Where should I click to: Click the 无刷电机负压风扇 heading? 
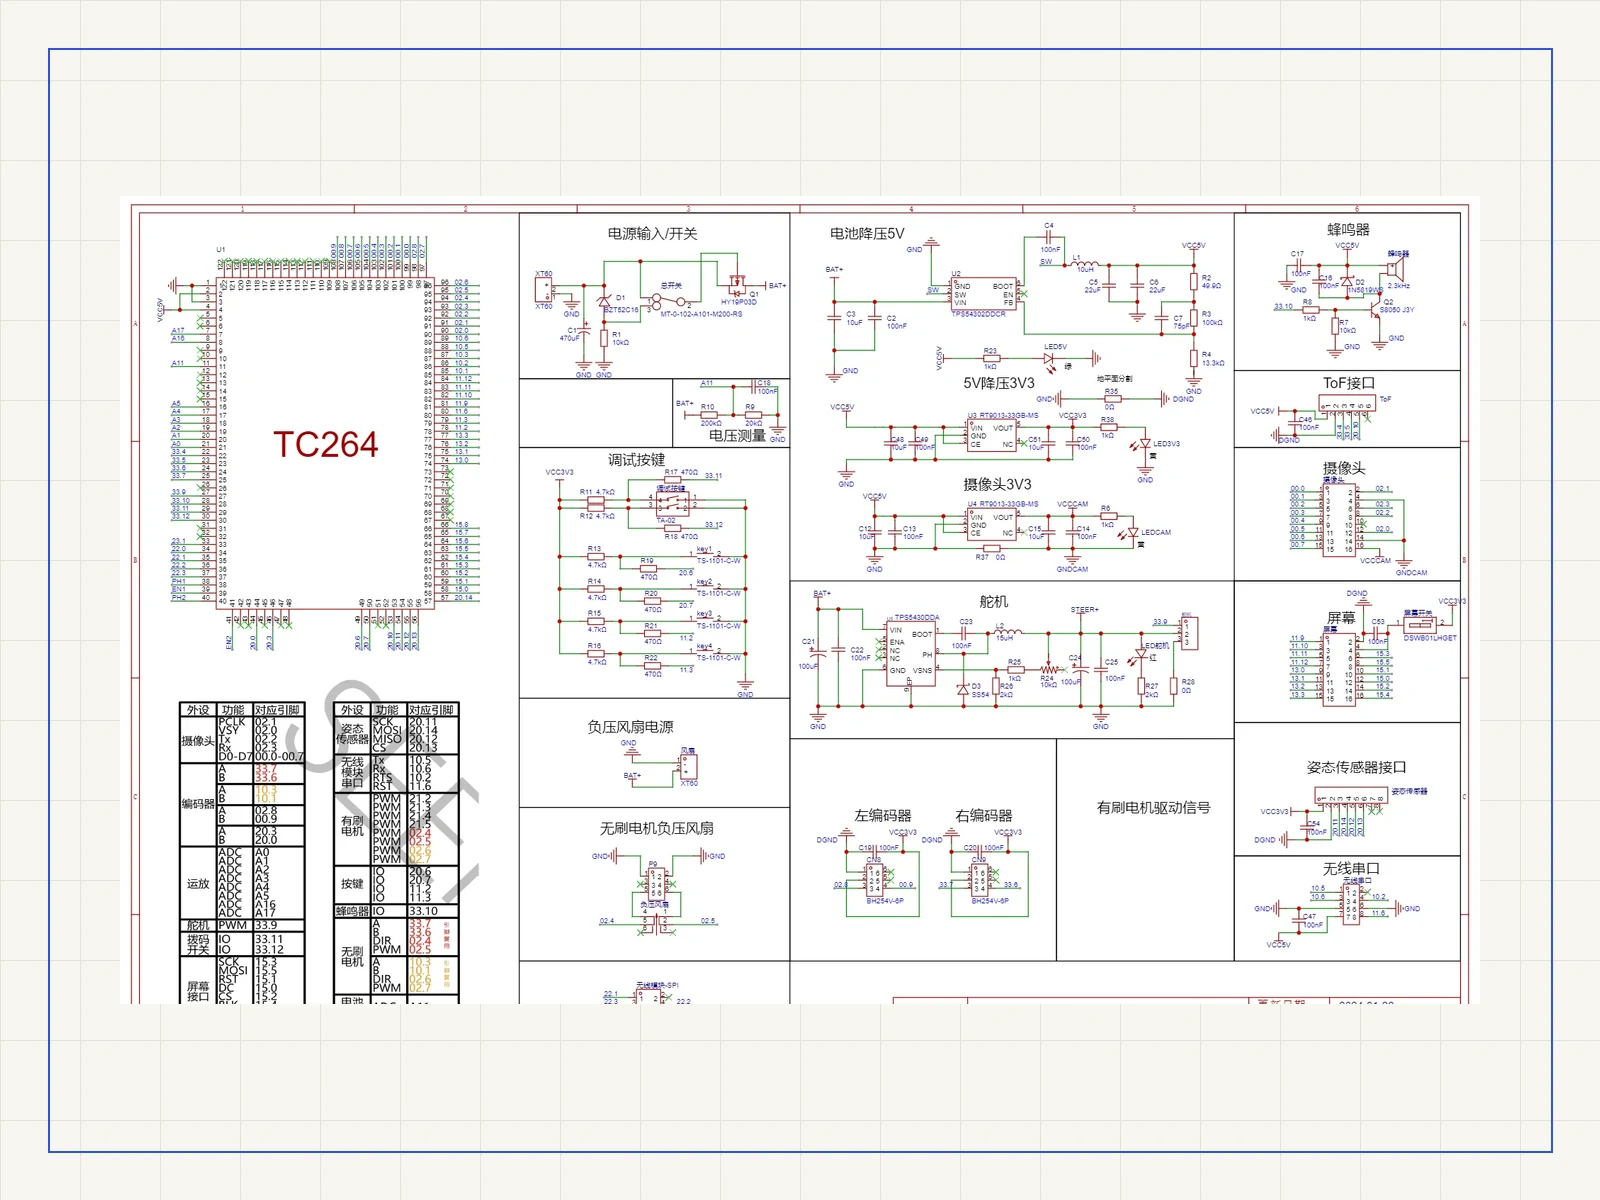pyautogui.click(x=656, y=828)
